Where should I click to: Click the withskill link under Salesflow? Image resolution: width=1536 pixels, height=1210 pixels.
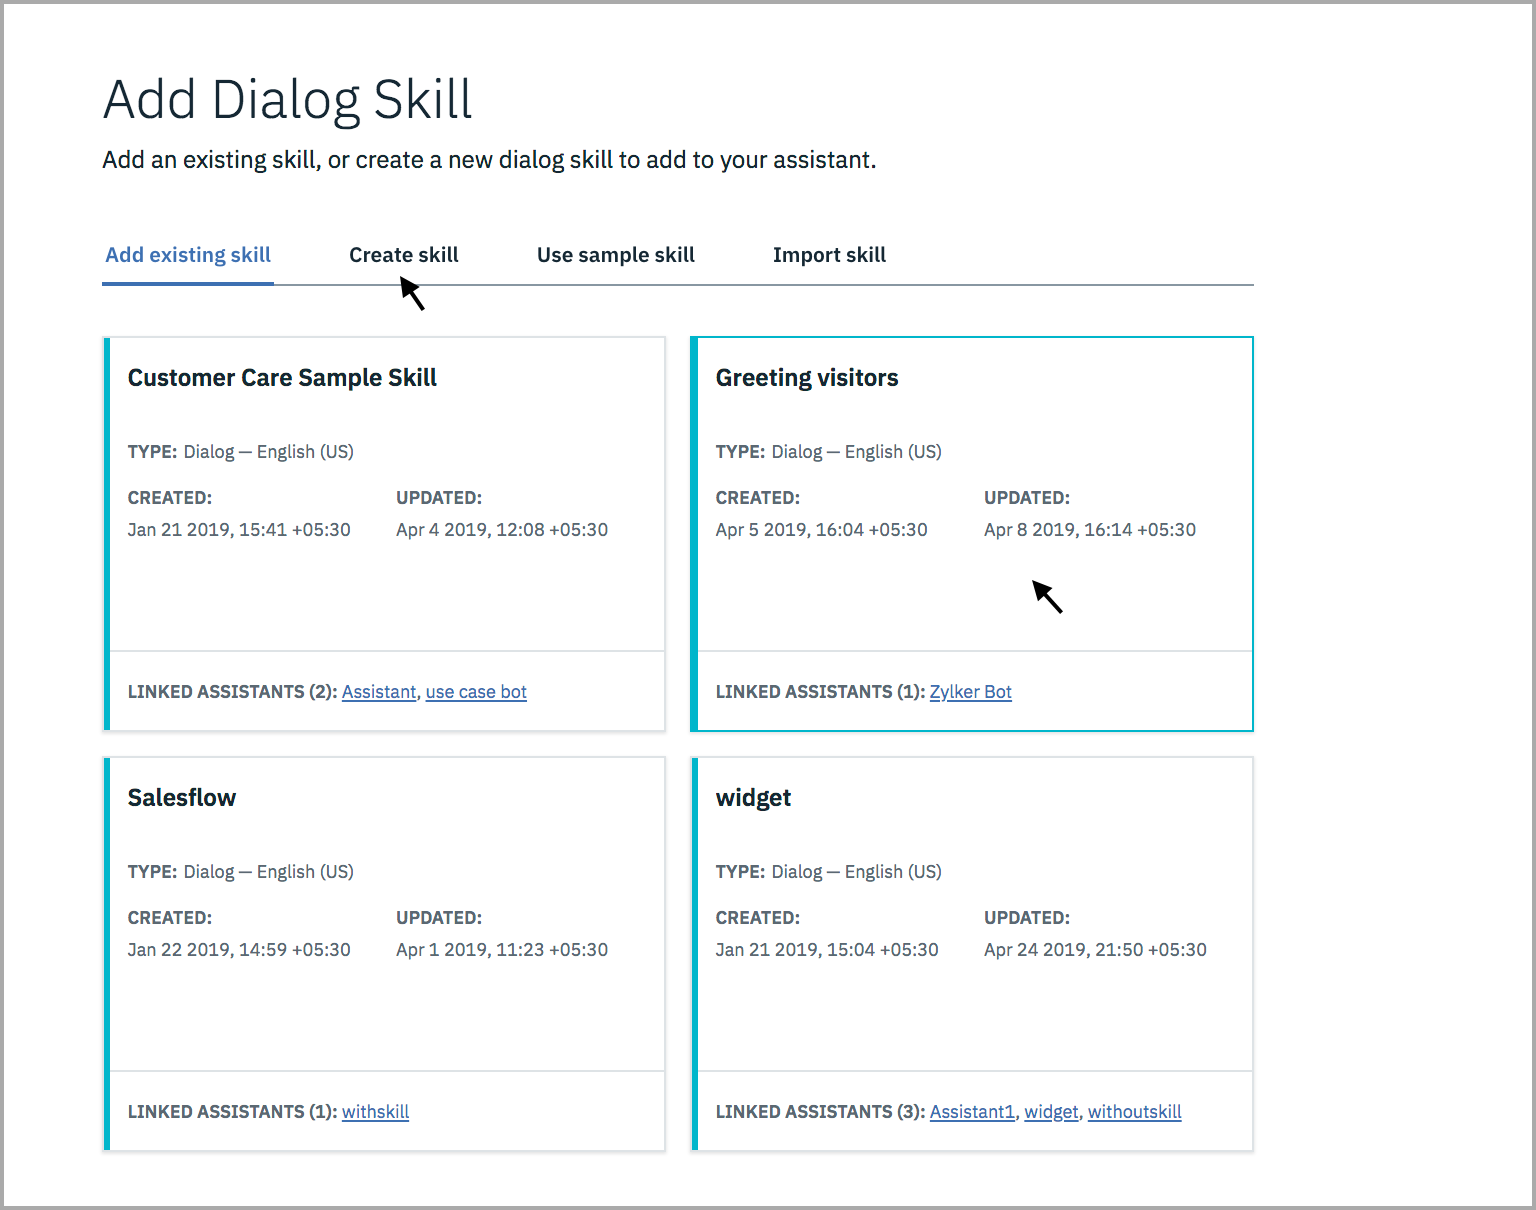pos(375,1111)
